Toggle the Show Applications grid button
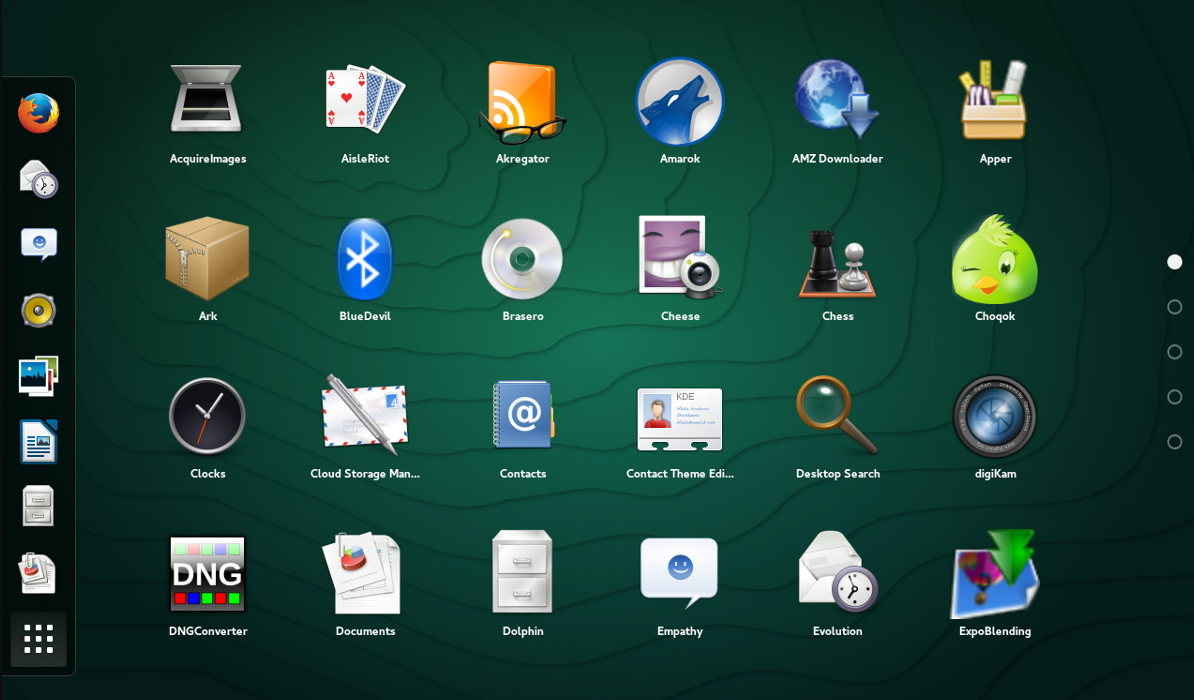1194x700 pixels. coord(38,639)
